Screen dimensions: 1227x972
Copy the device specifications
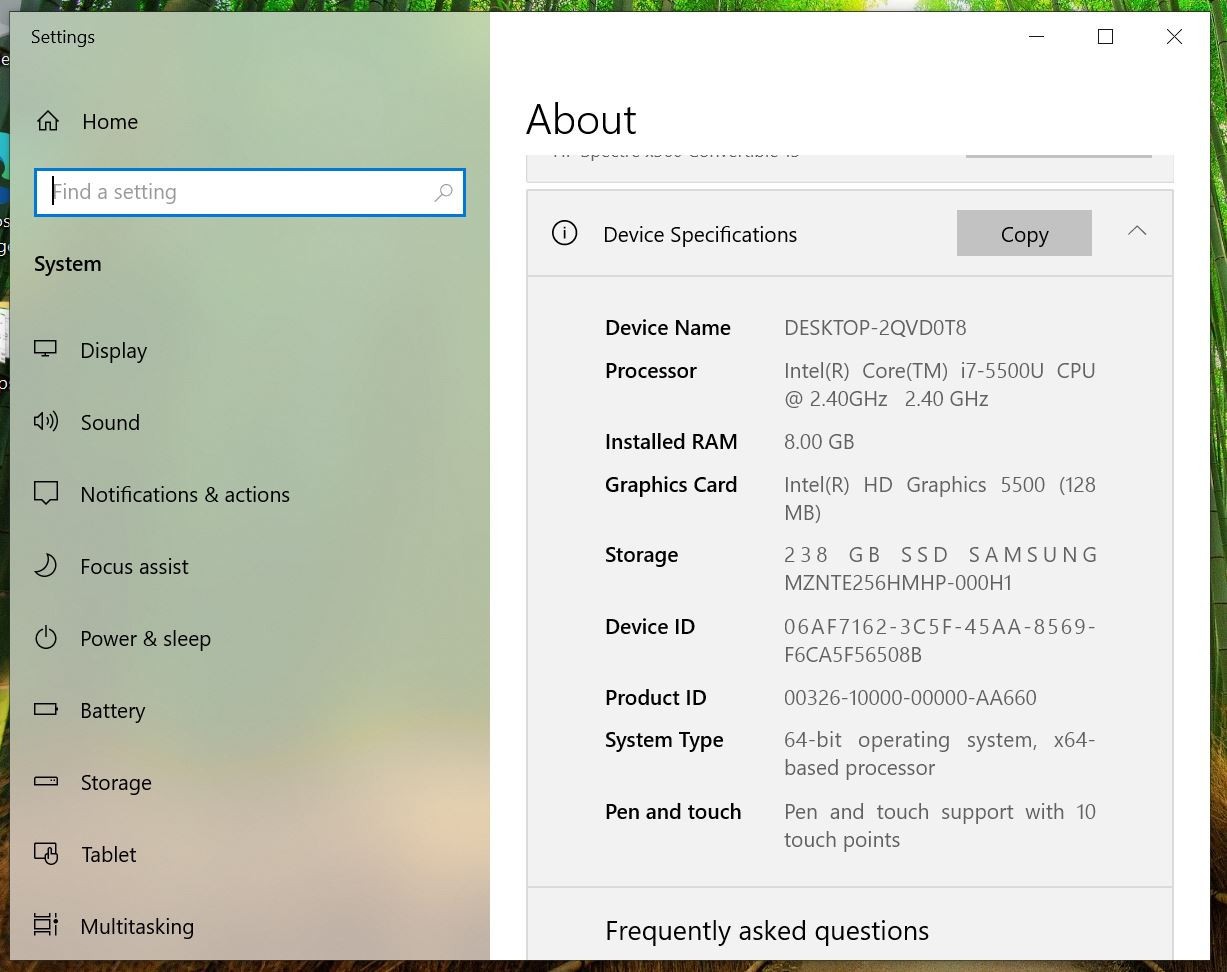1024,233
